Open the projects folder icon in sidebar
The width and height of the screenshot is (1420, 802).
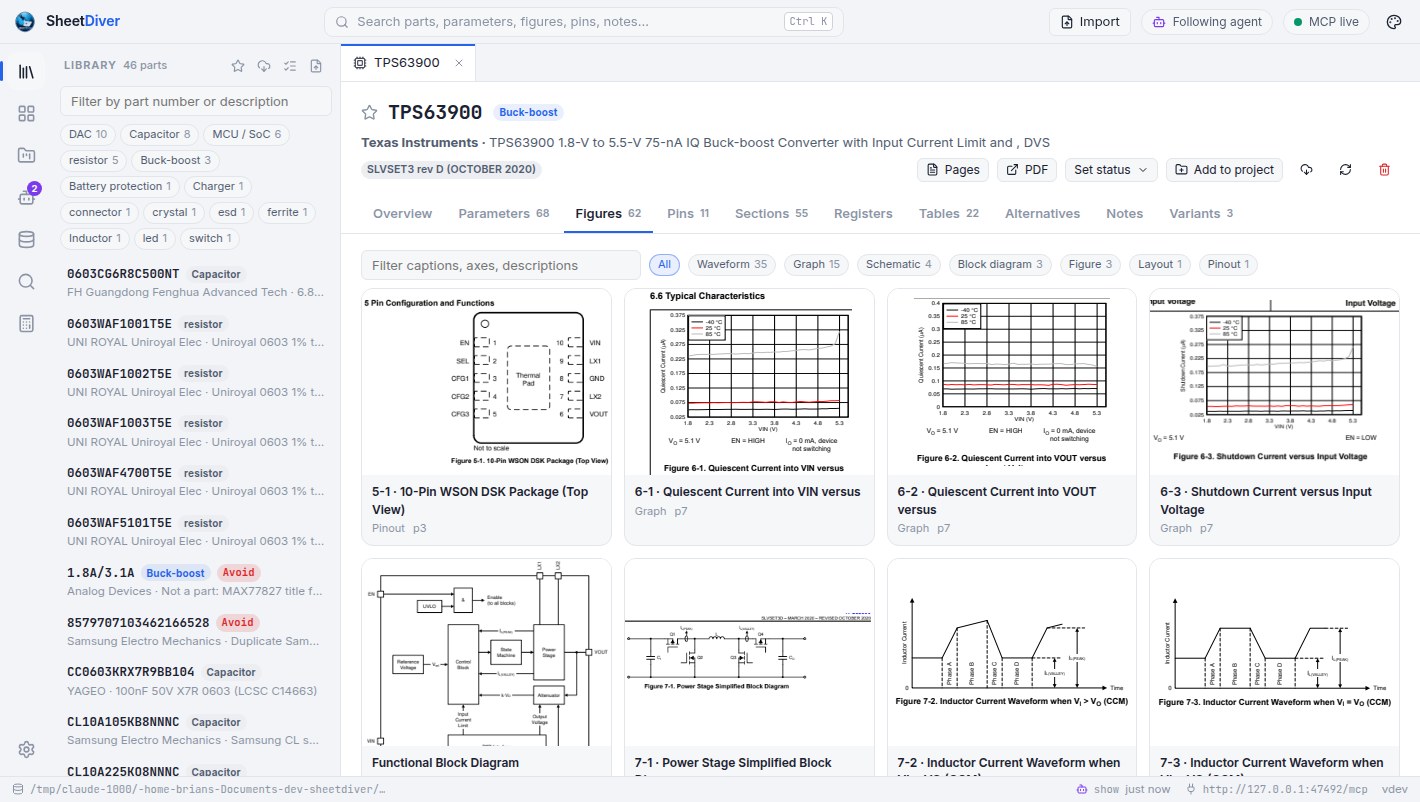pos(26,155)
